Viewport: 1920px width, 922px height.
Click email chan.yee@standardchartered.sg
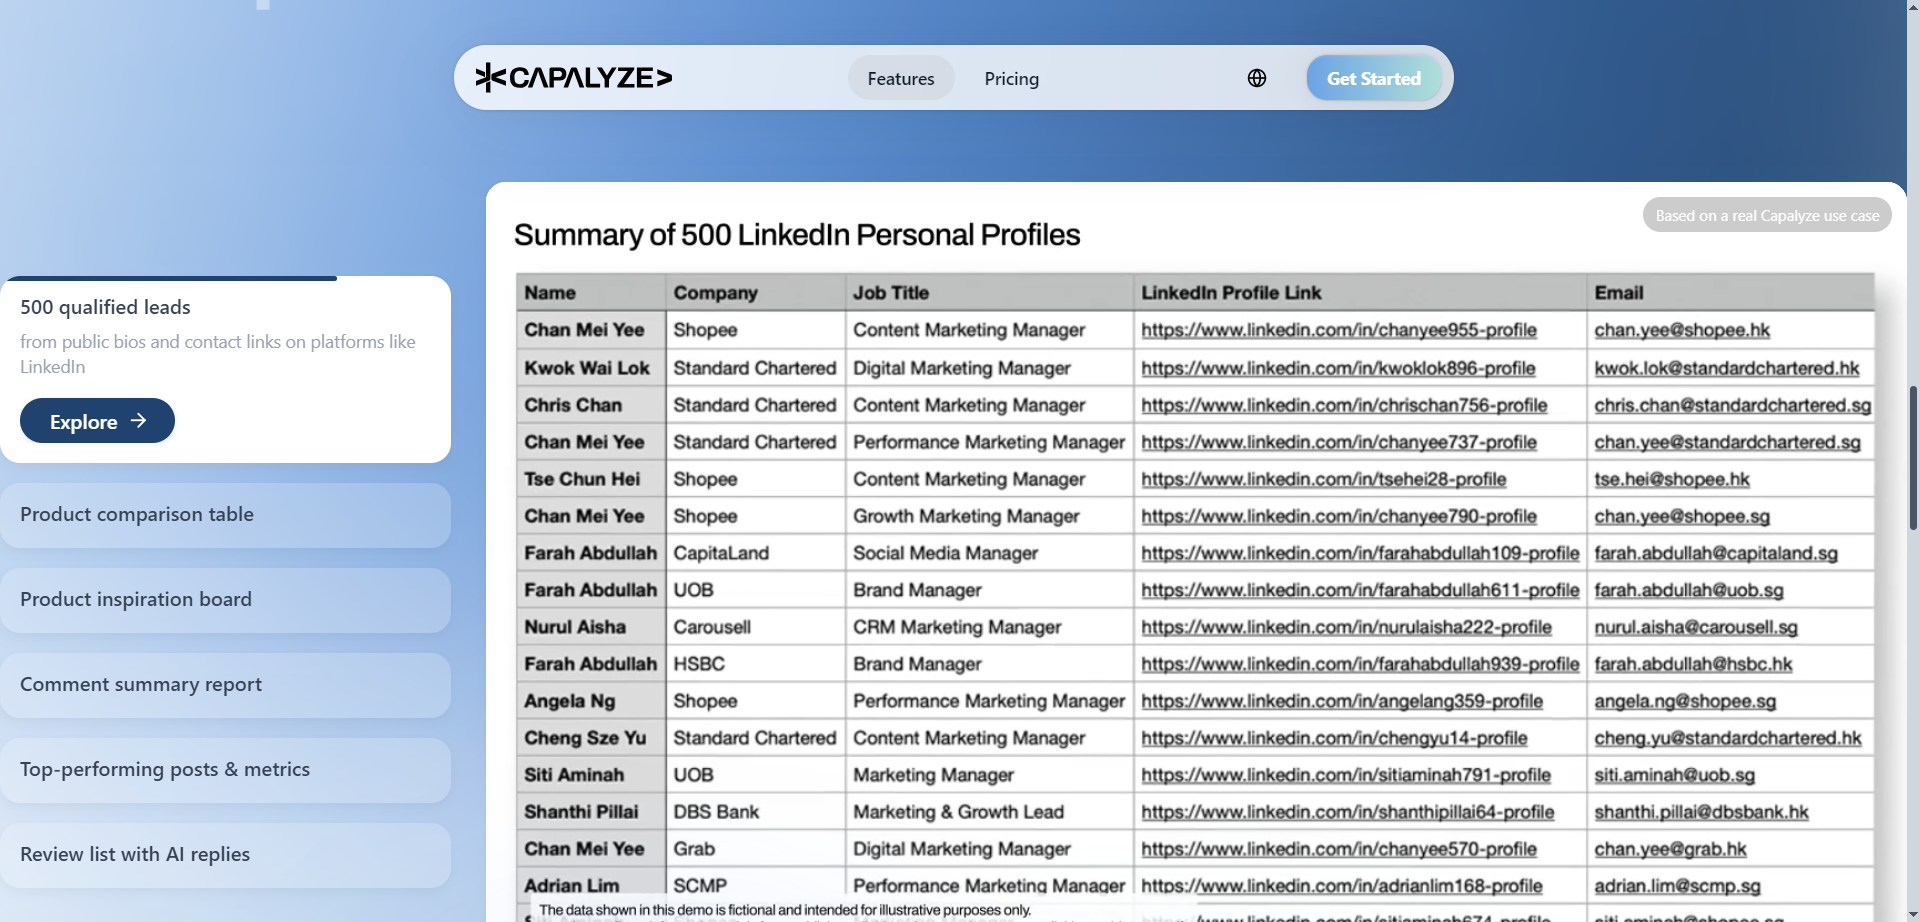pyautogui.click(x=1728, y=442)
